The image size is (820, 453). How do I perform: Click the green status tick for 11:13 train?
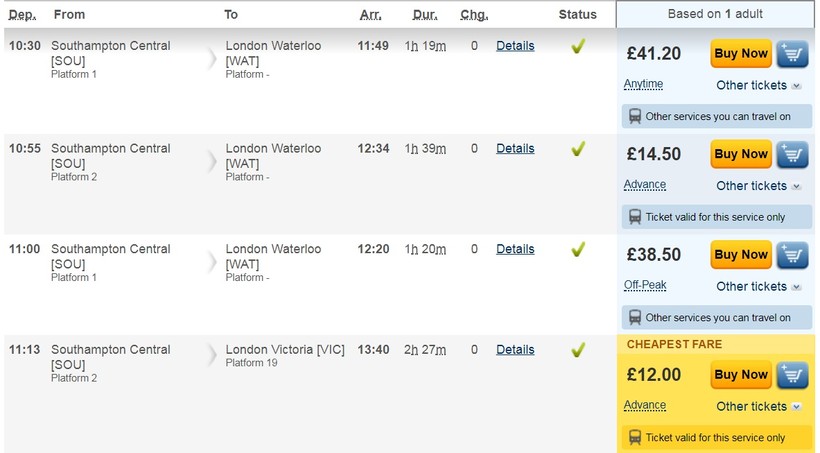point(577,350)
